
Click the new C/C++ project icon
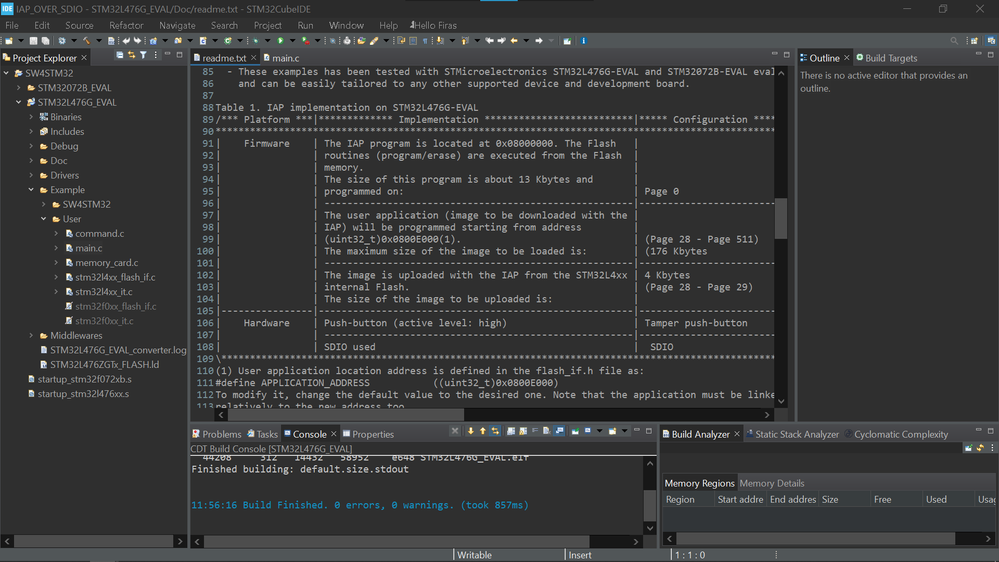click(153, 41)
